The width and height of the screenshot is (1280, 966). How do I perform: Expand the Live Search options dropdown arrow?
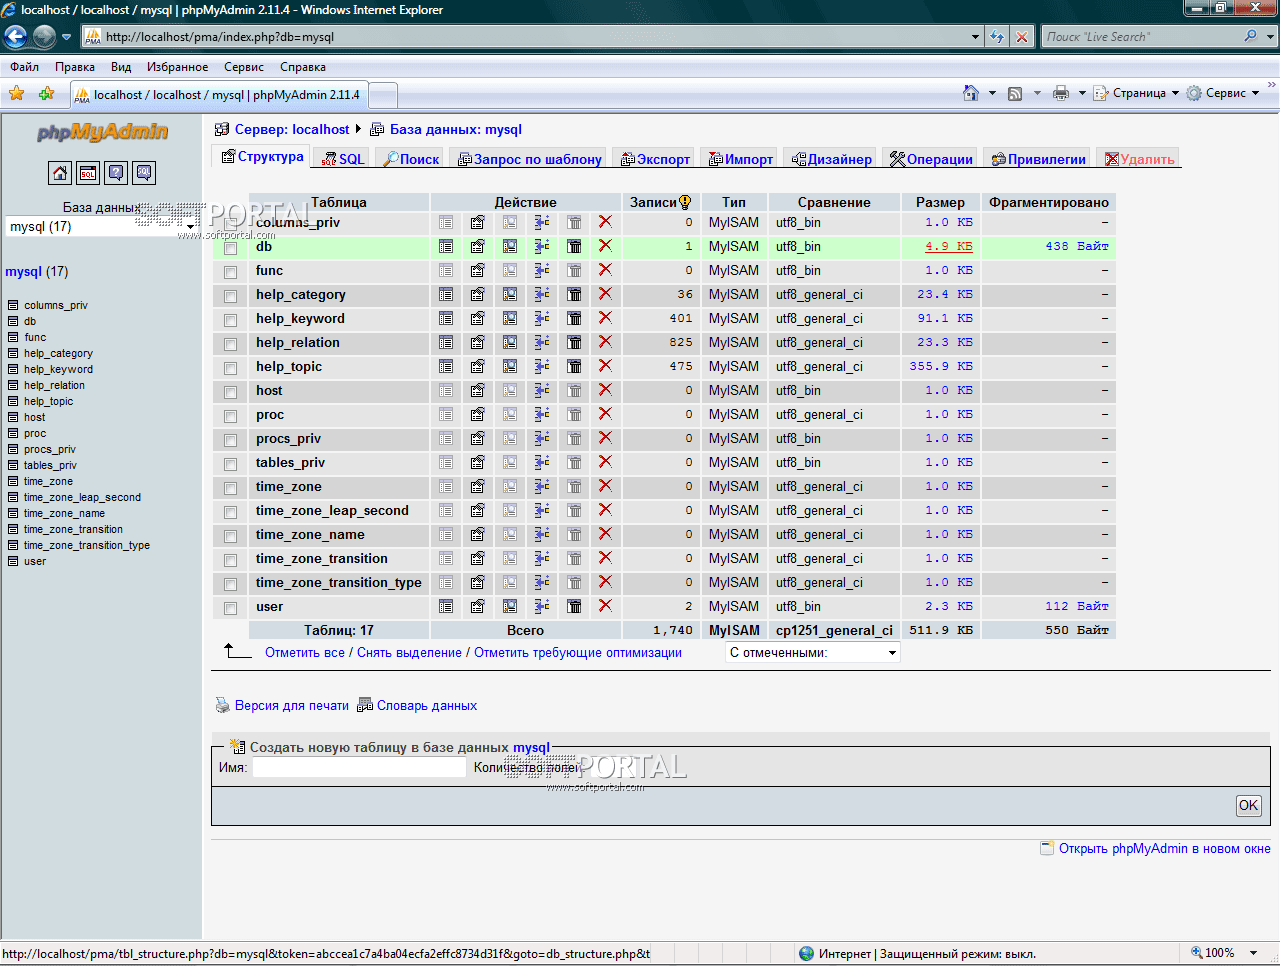point(1271,37)
